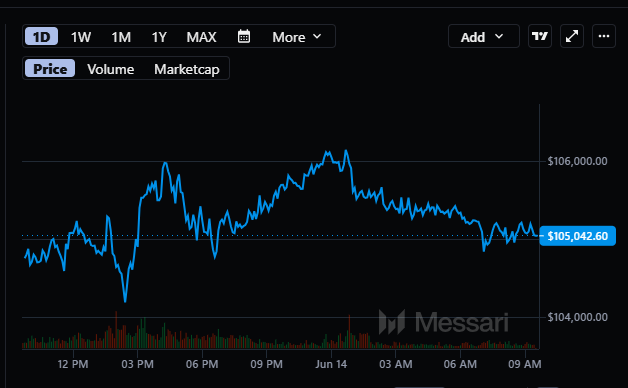This screenshot has width=628, height=388.
Task: Show MAX time range
Action: click(x=201, y=37)
